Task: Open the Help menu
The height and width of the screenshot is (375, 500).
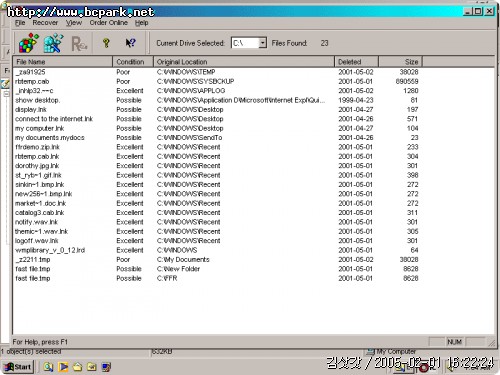Action: pos(141,23)
